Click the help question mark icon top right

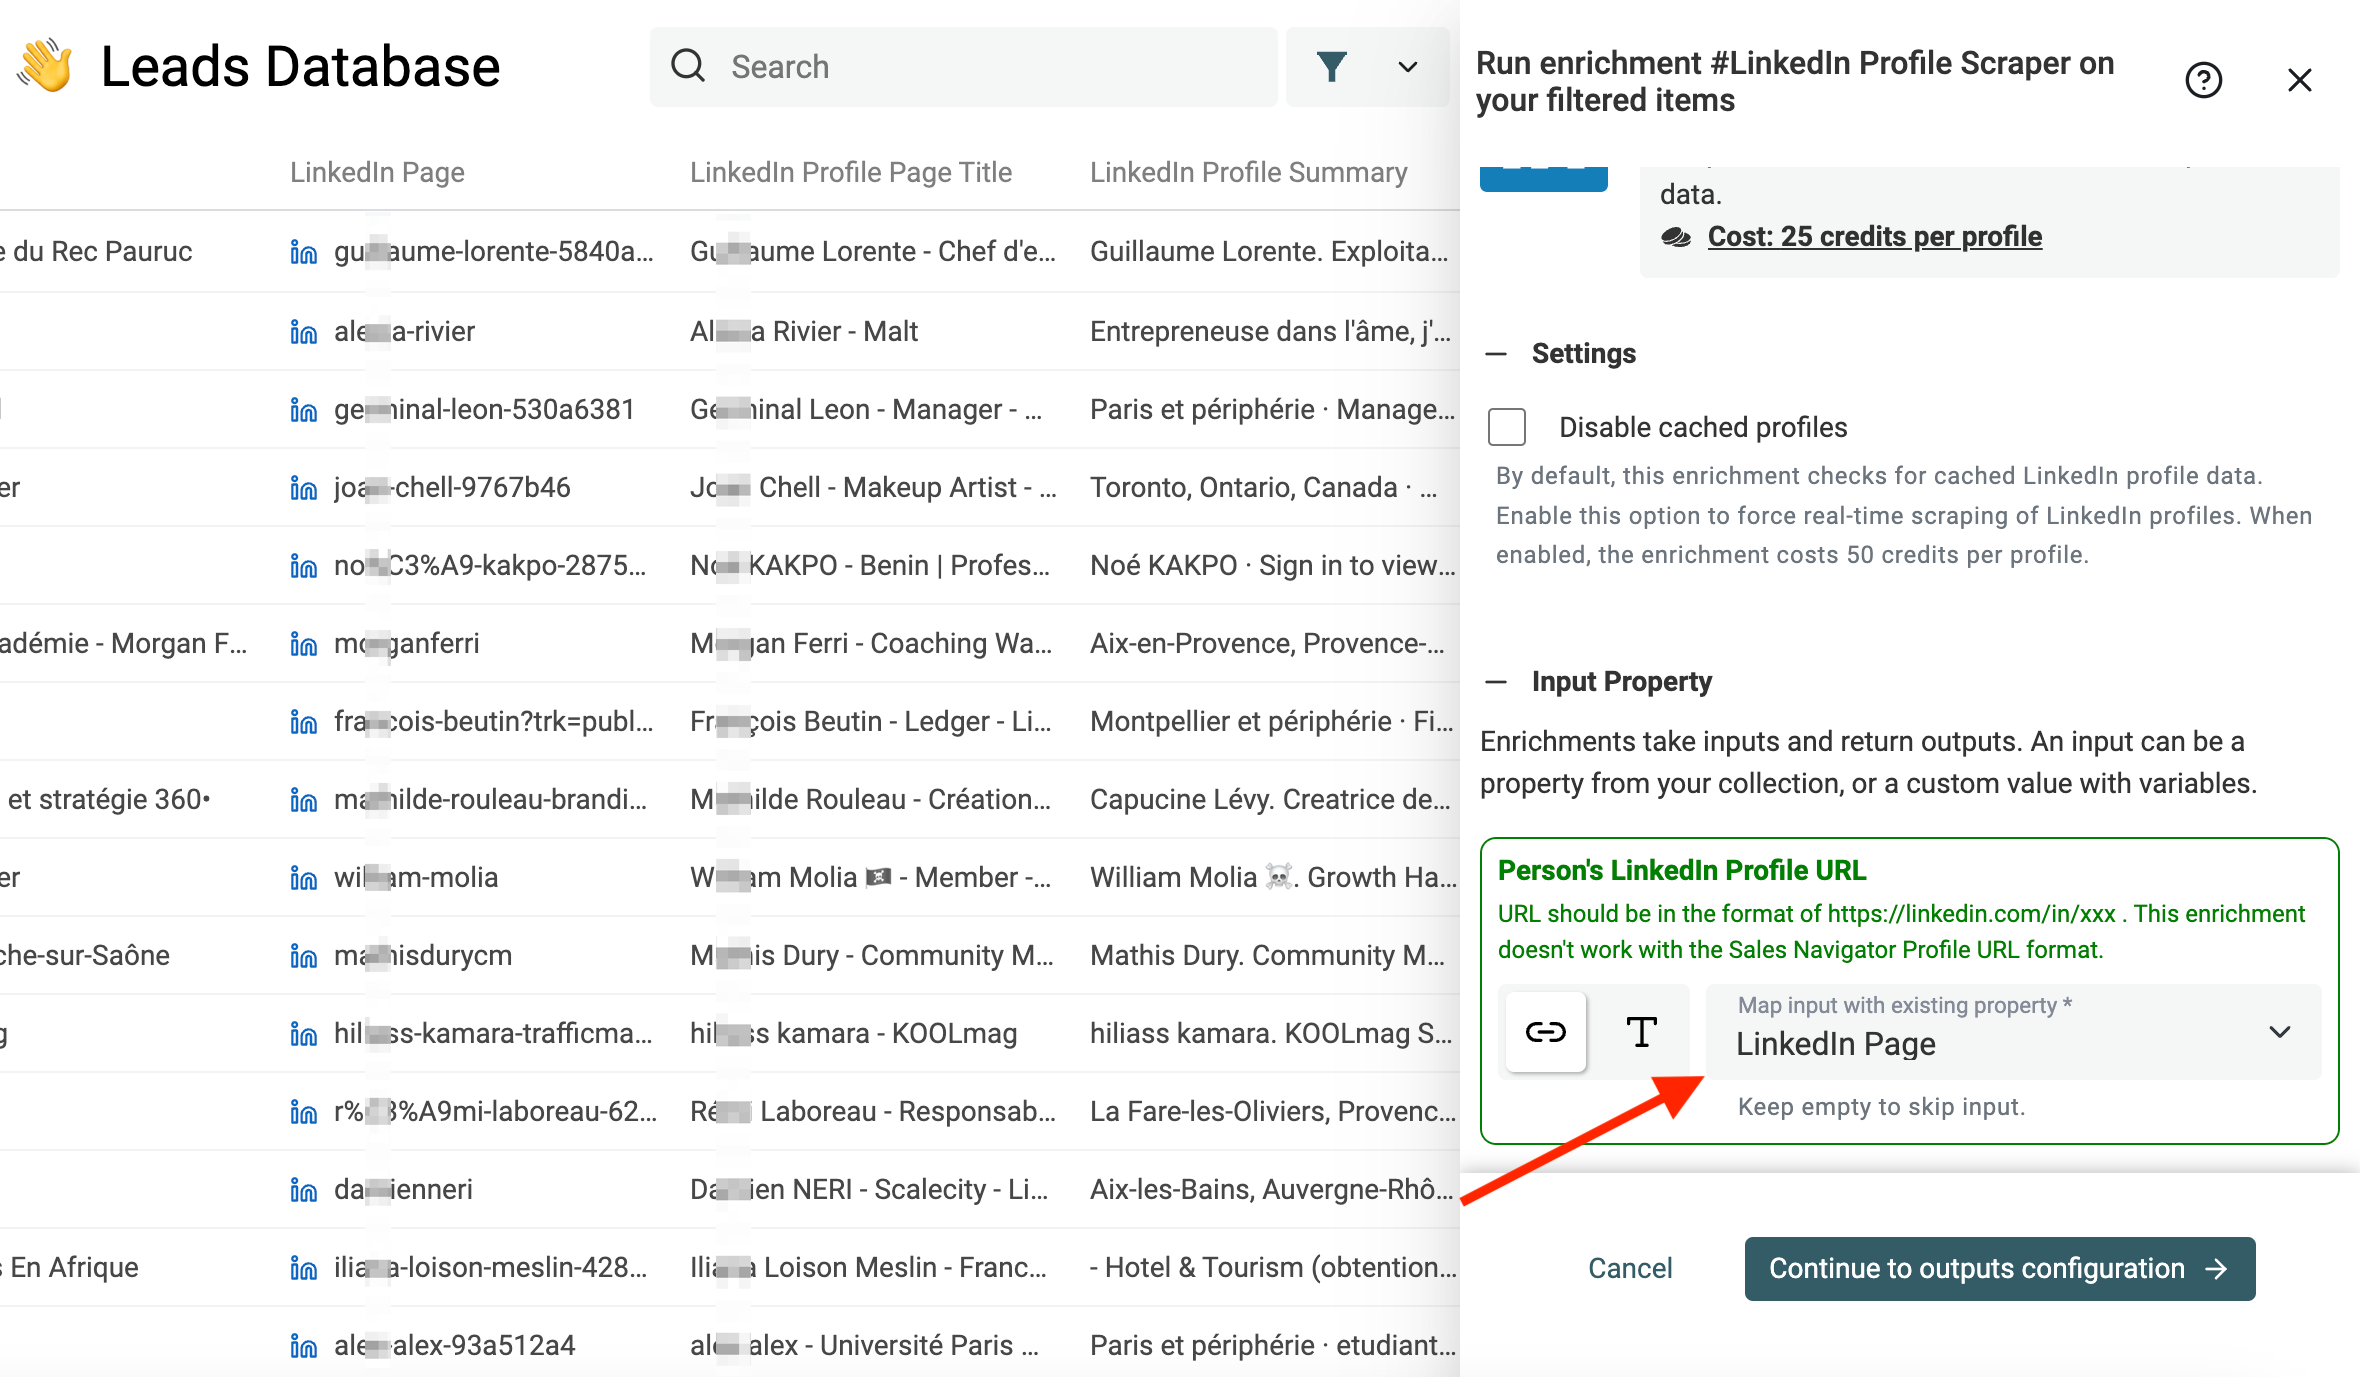pyautogui.click(x=2206, y=79)
